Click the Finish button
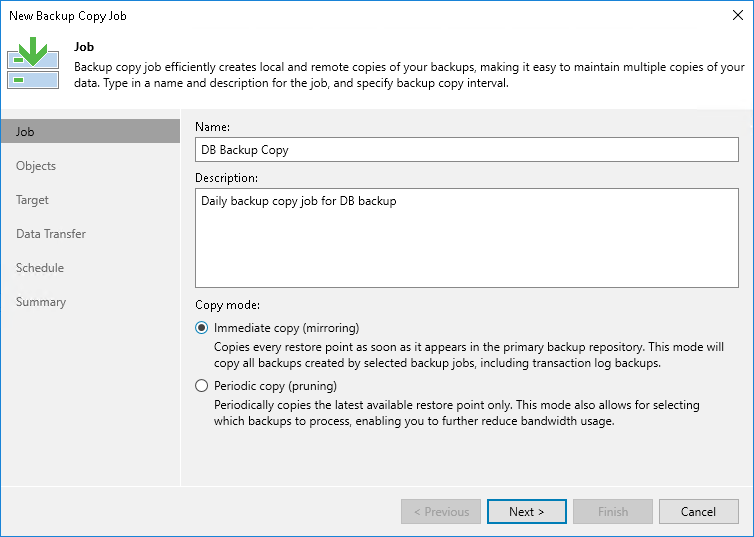The width and height of the screenshot is (754, 537). pos(613,512)
